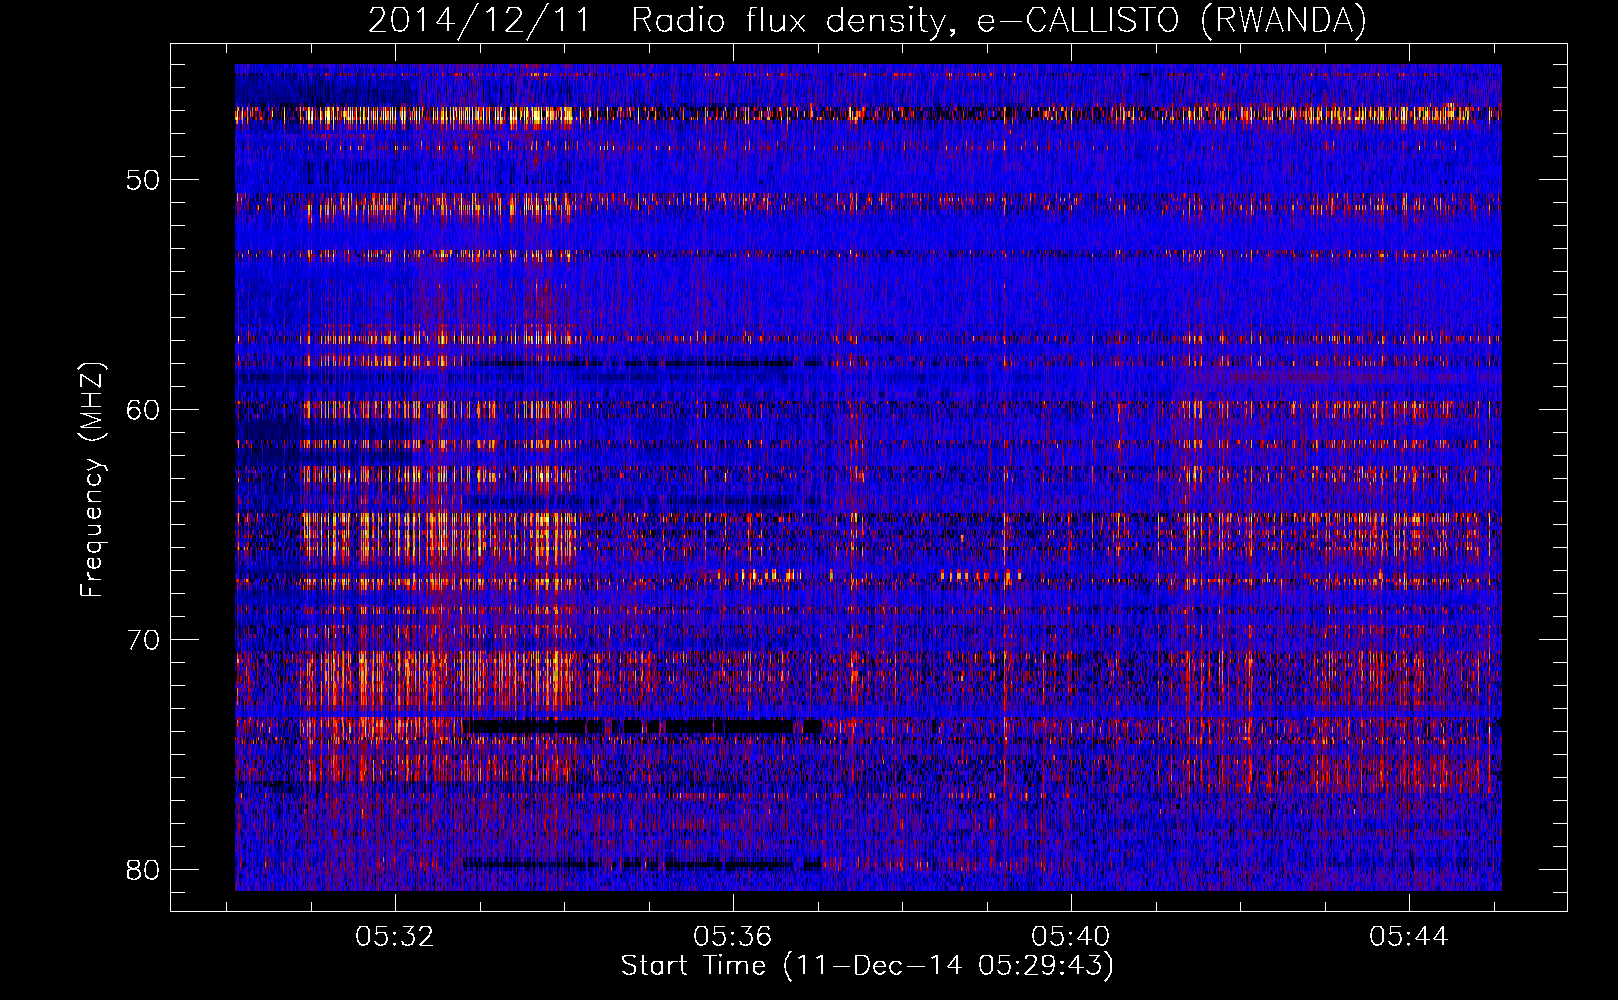
Task: Click the "Start Time (11-Dec-14 05:29:43)" axis label
Action: [867, 966]
